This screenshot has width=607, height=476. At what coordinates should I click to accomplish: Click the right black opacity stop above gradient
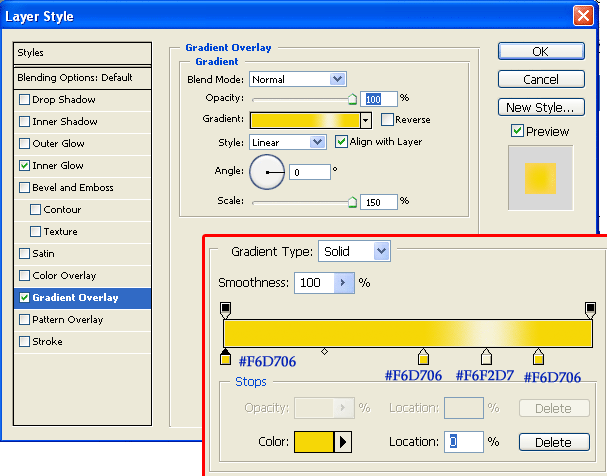tap(590, 310)
